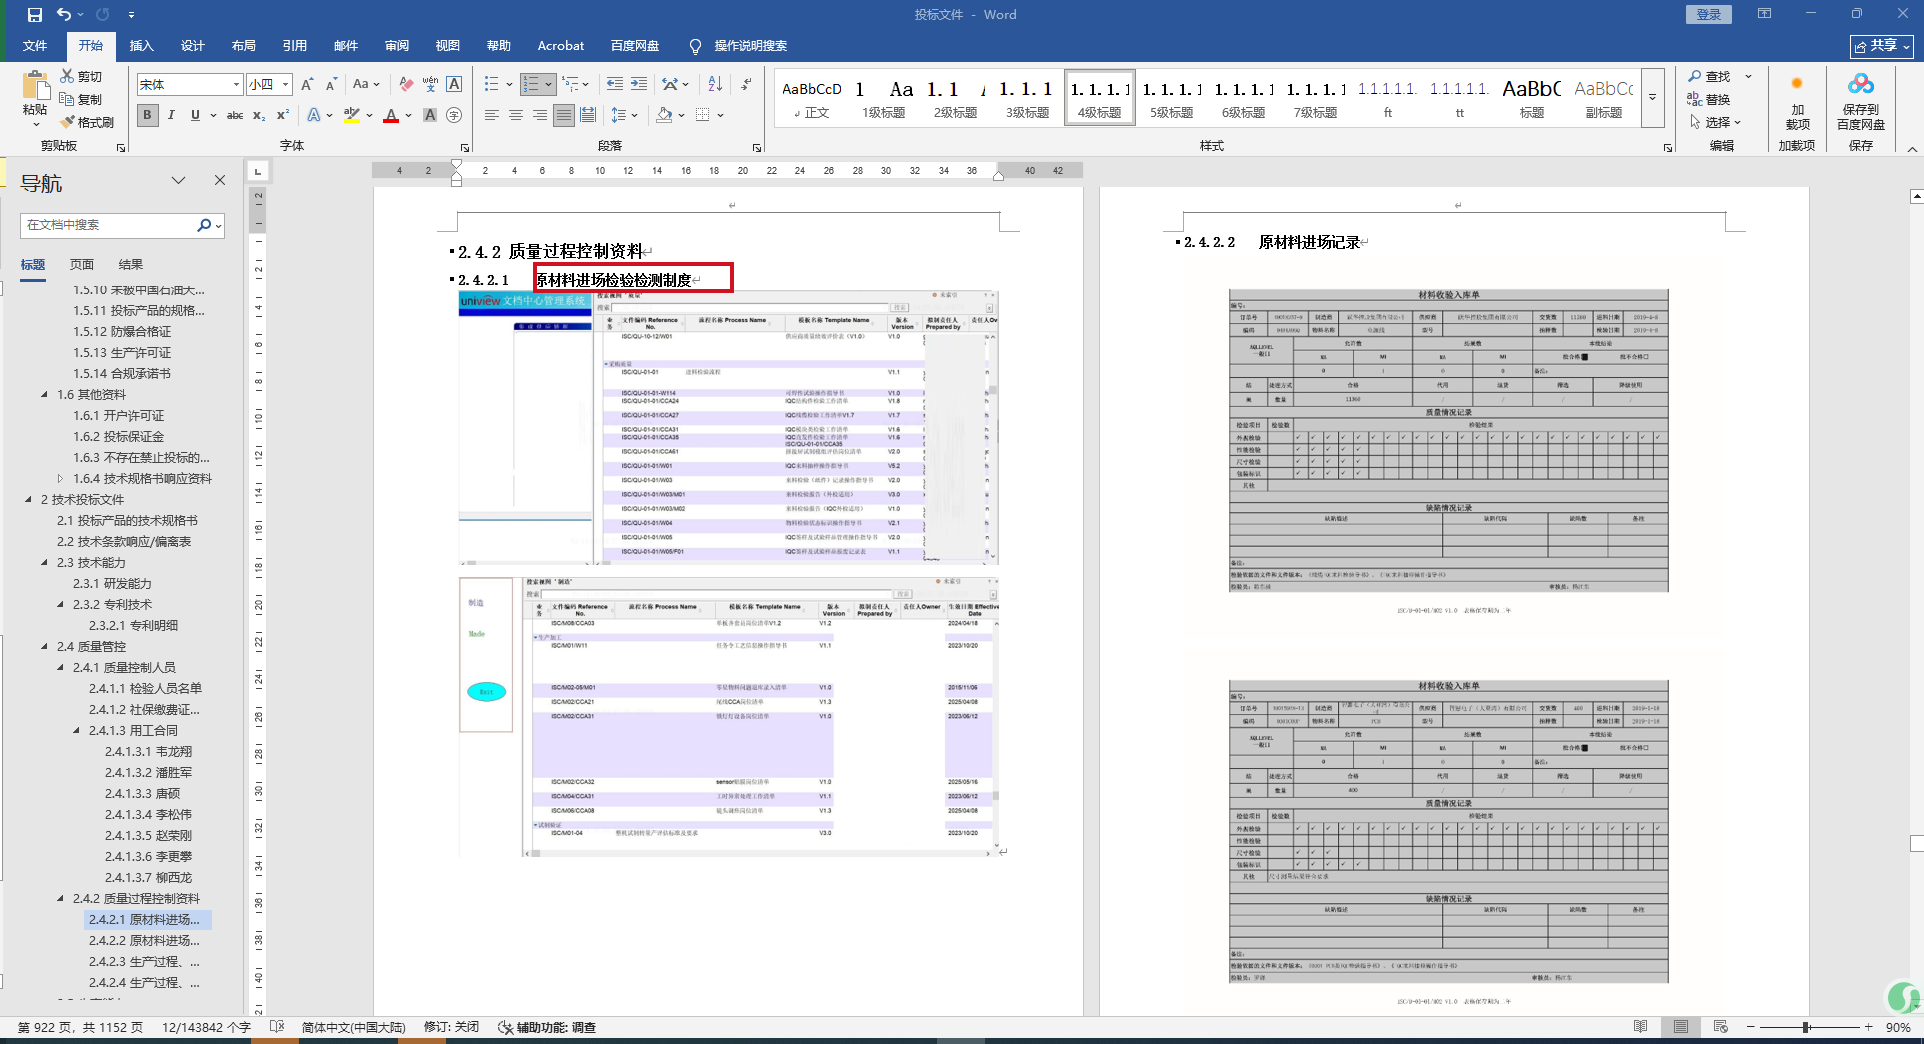
Task: Clear all formatting with the eraser icon
Action: click(405, 84)
